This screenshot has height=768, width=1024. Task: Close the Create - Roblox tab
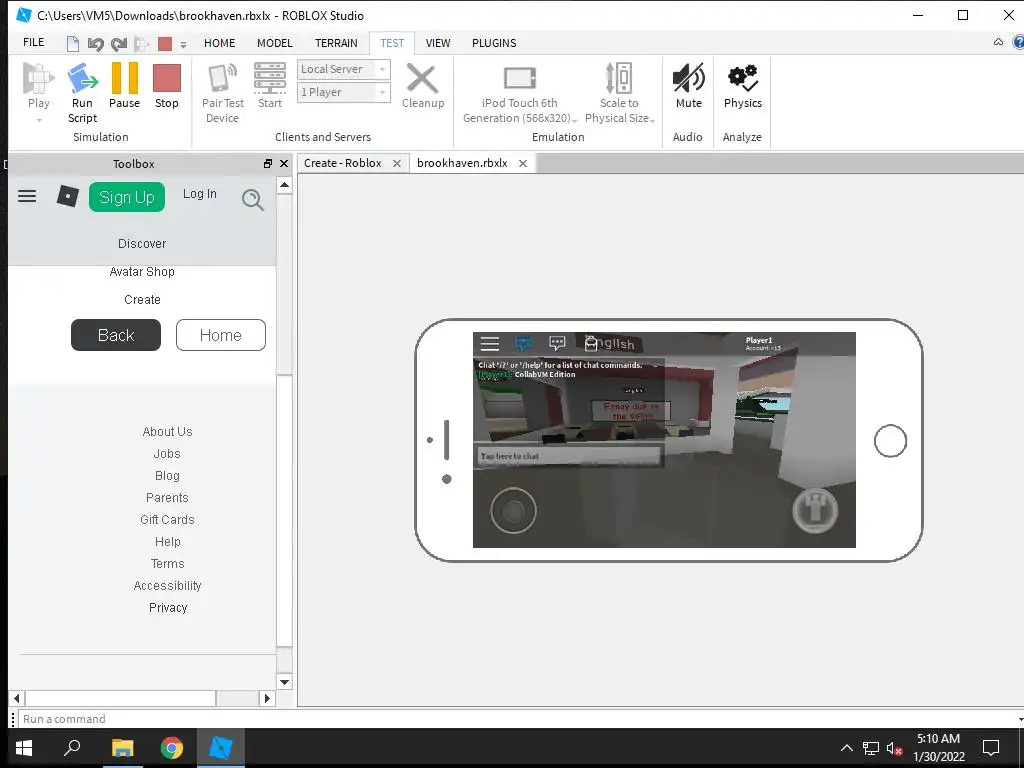[396, 164]
